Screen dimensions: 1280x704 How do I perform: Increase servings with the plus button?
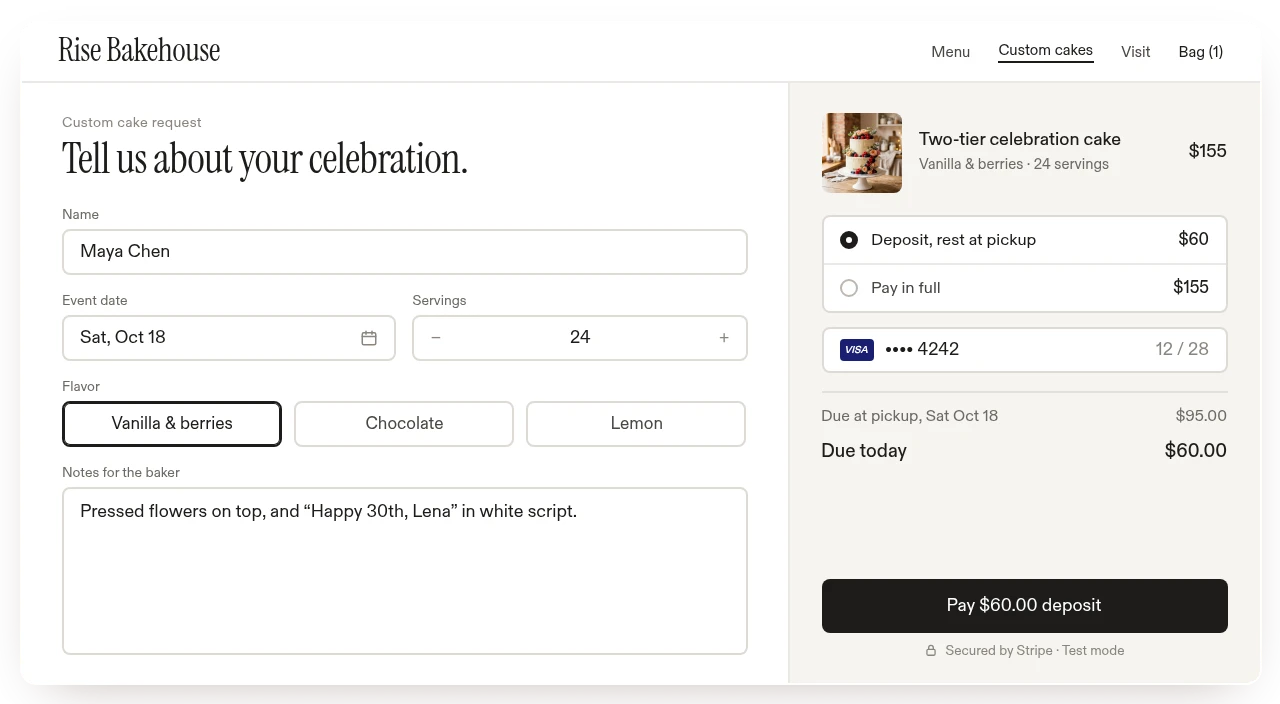(724, 338)
